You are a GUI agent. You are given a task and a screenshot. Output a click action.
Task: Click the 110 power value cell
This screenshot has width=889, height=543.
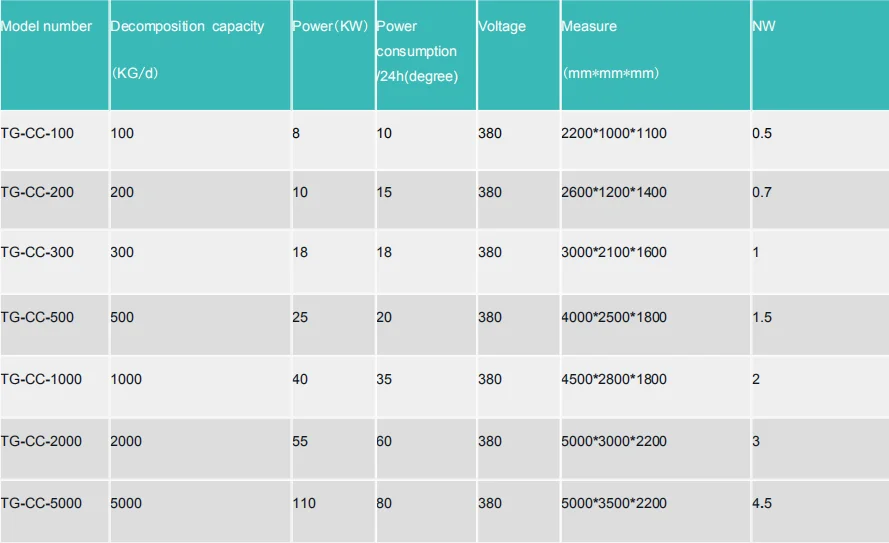coord(304,503)
